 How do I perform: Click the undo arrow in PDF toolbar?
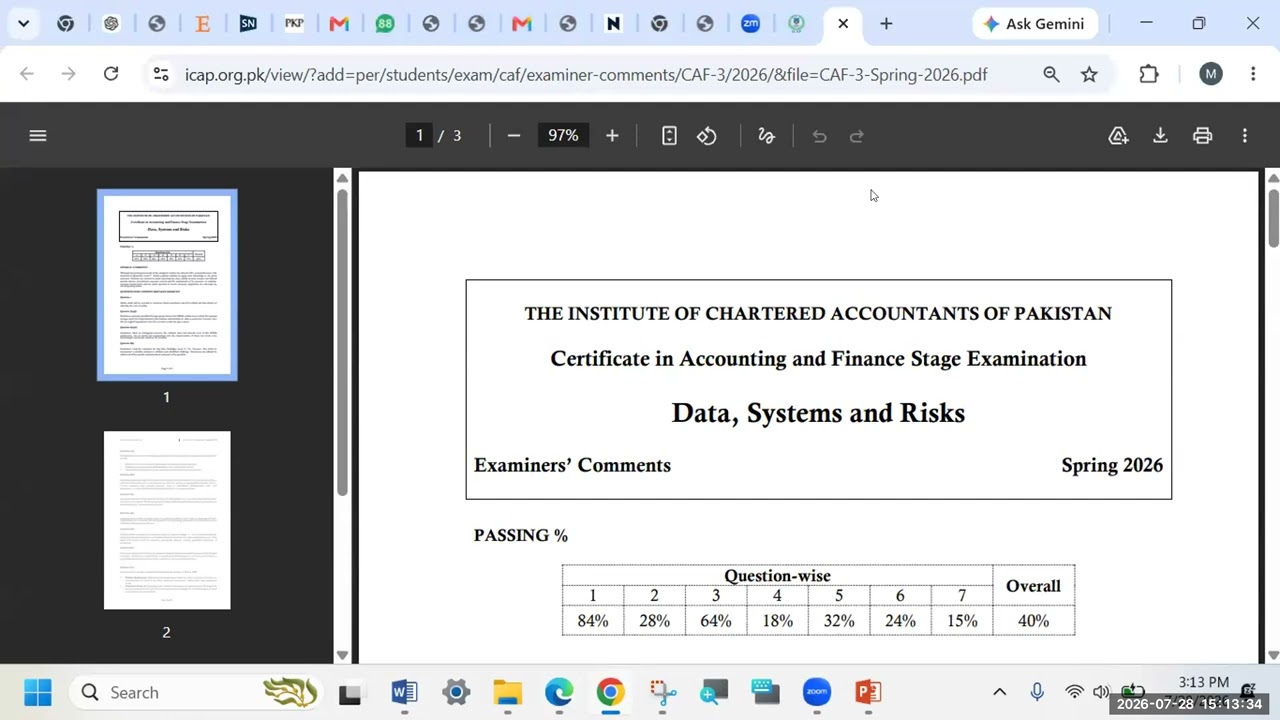point(819,136)
